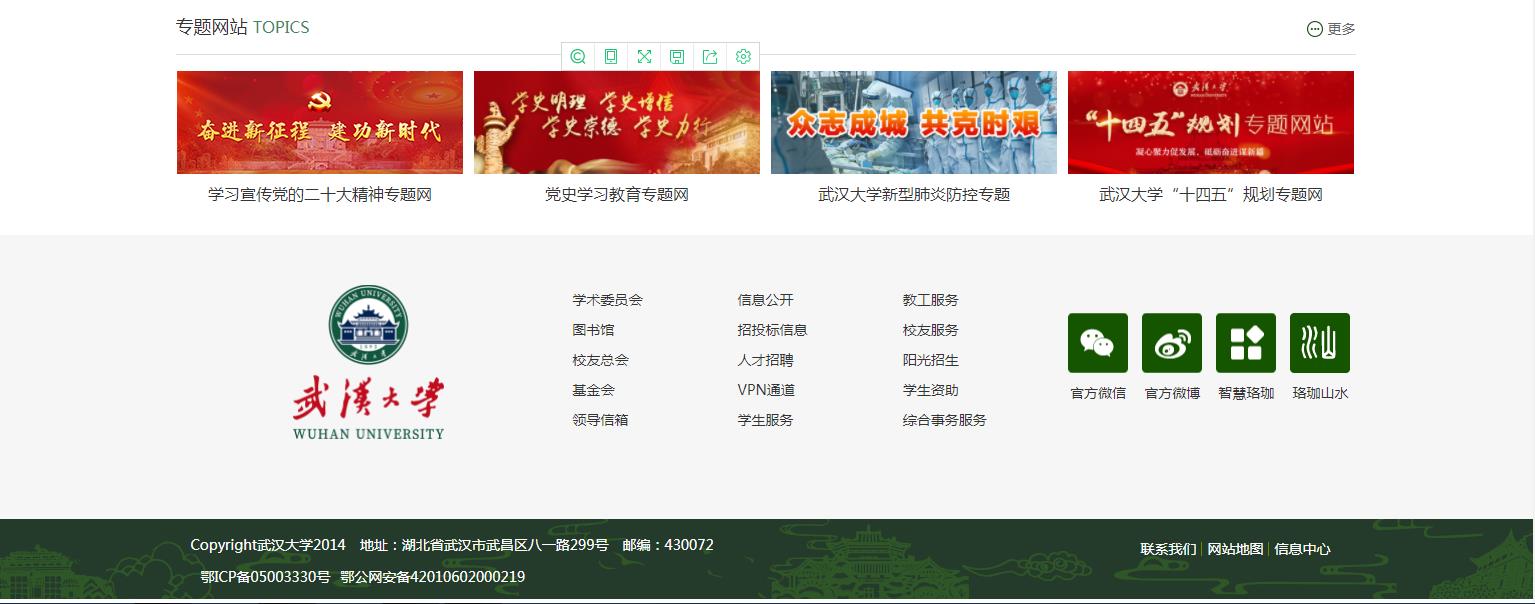The width and height of the screenshot is (1535, 604).
Task: Open the 官方微信 WeChat icon
Action: coord(1098,343)
